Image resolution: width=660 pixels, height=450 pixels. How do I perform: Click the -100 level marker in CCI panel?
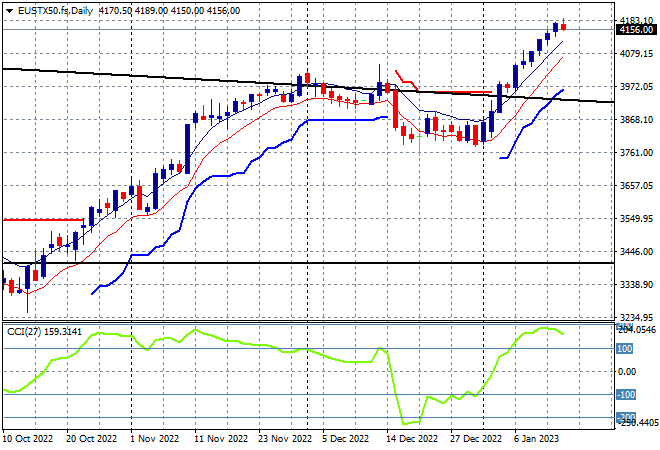[x=626, y=394]
